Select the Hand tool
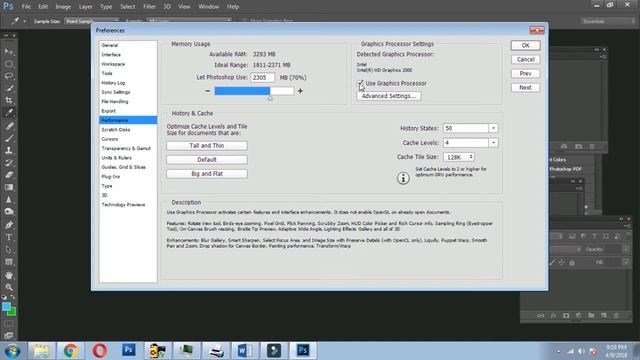640x360 pixels. [9, 275]
